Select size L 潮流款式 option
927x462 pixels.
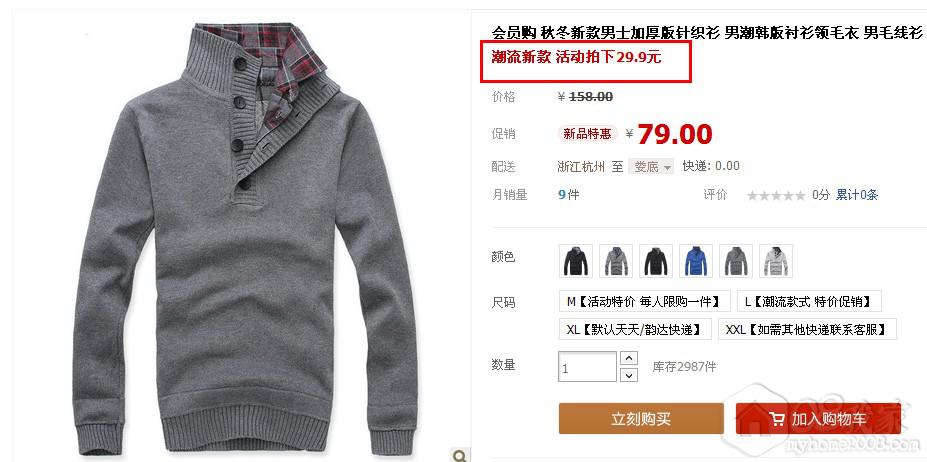(x=809, y=301)
